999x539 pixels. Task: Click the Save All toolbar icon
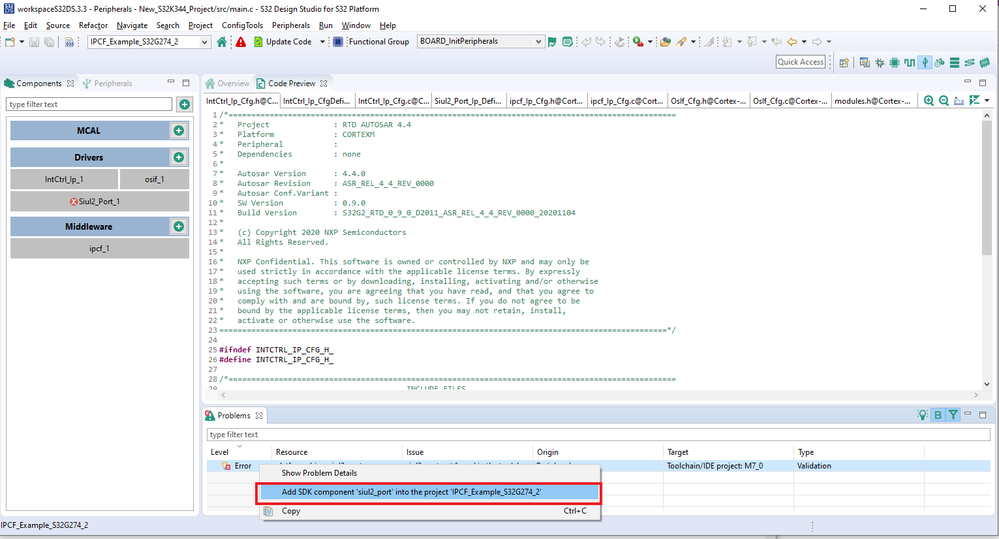(49, 42)
